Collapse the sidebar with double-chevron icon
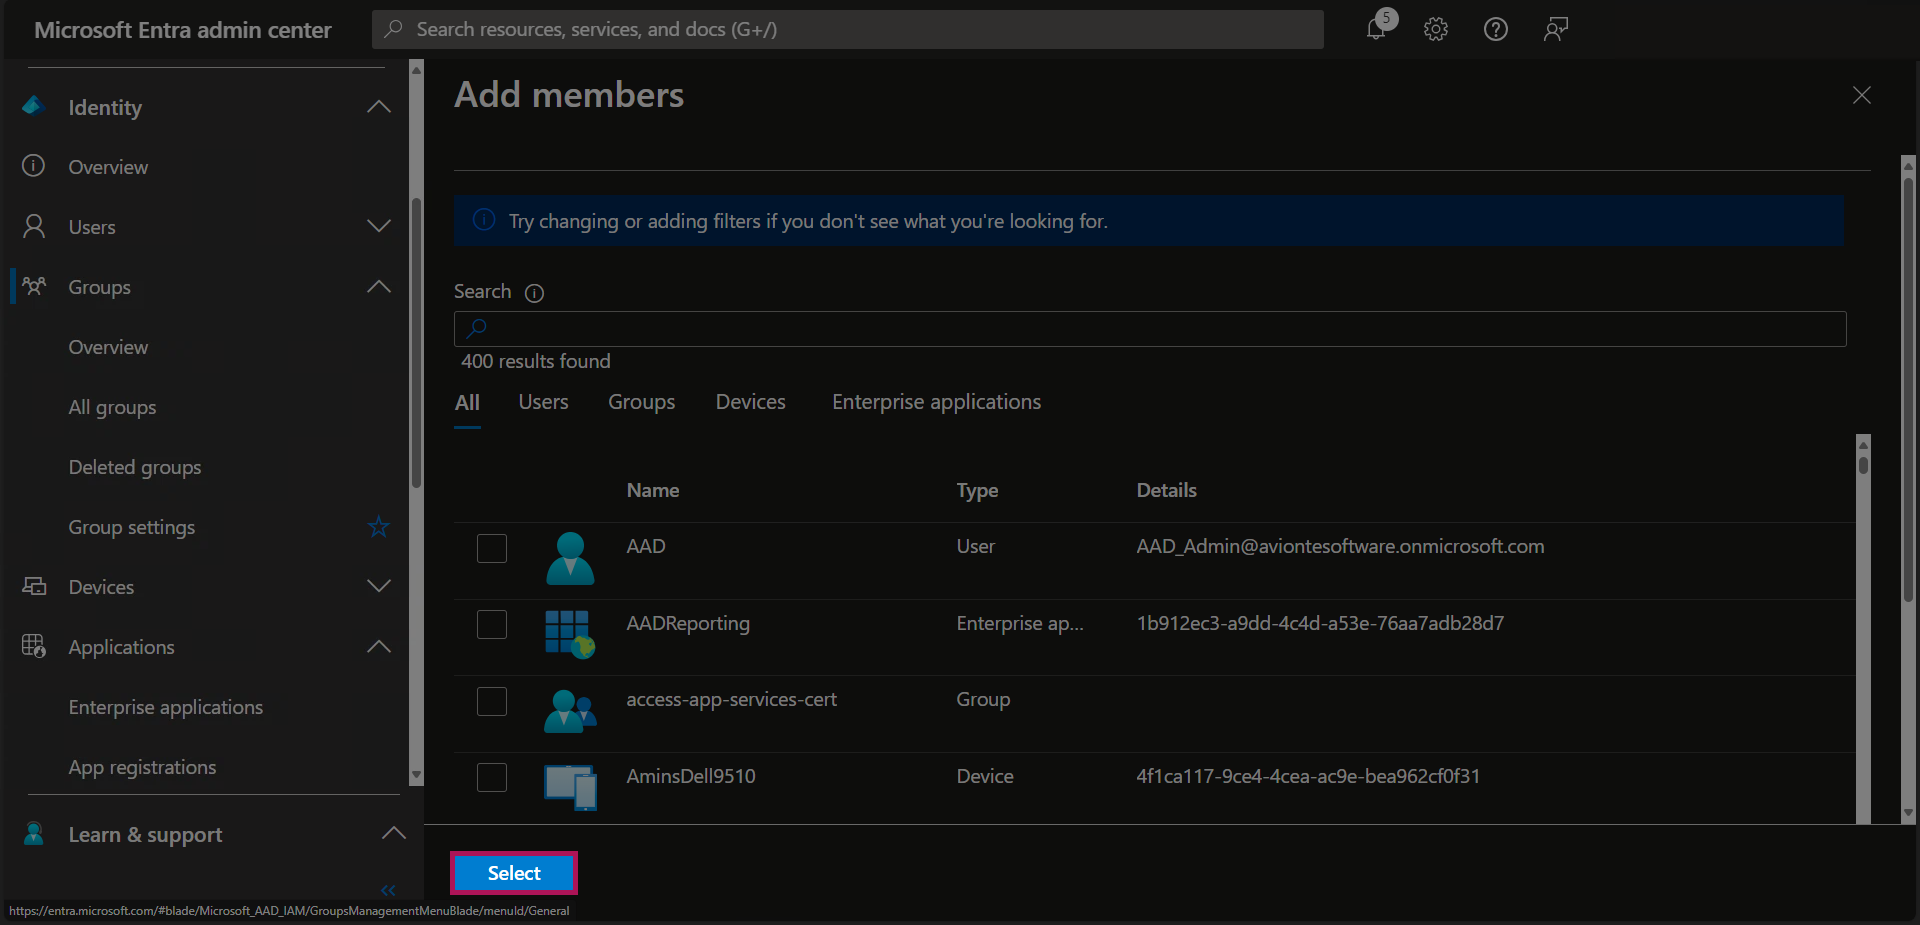Screen dimensions: 1920x925 click(388, 890)
